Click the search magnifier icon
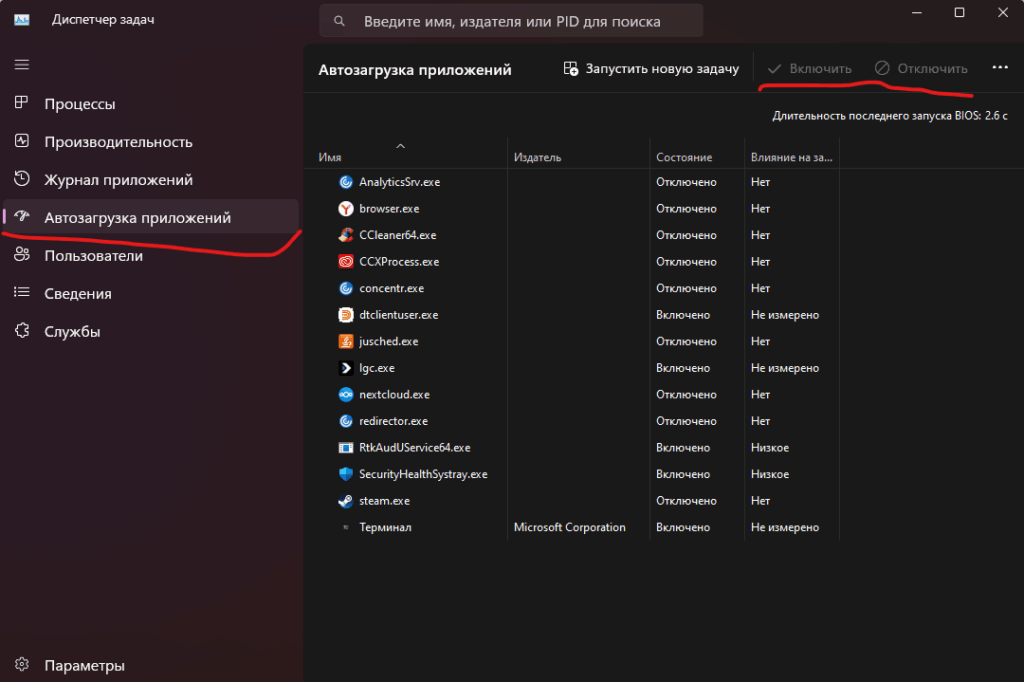Viewport: 1024px width, 682px height. pos(339,22)
